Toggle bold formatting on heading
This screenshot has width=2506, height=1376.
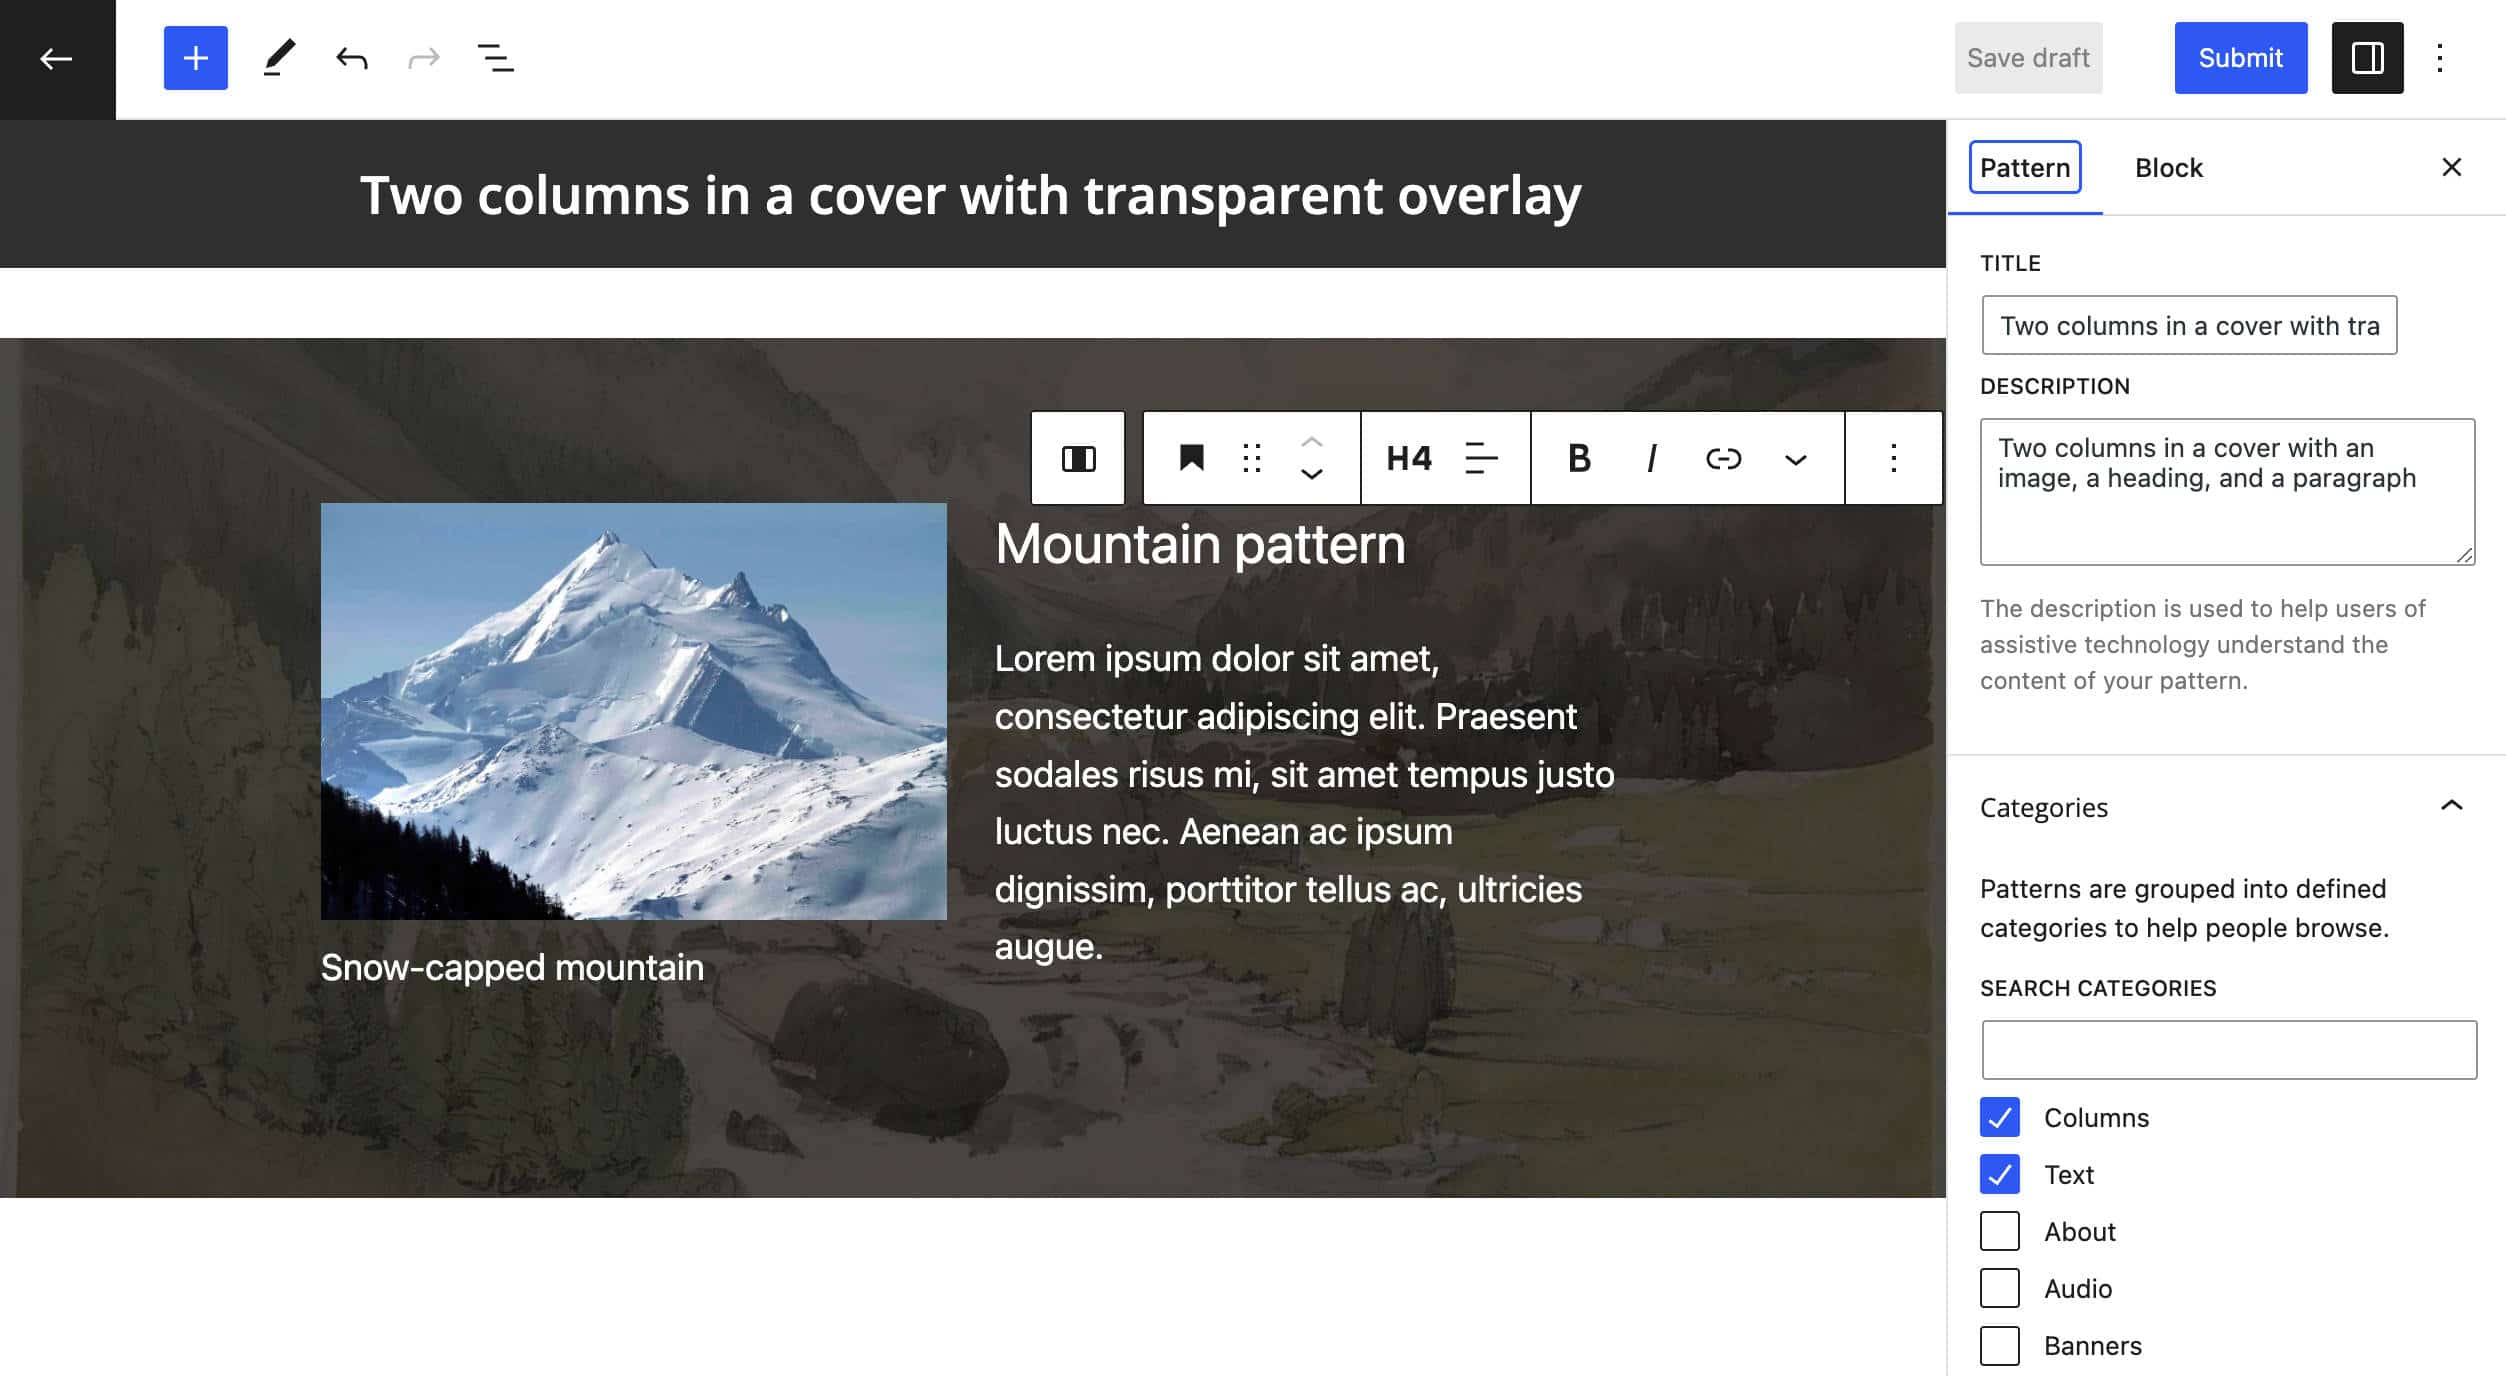1576,456
